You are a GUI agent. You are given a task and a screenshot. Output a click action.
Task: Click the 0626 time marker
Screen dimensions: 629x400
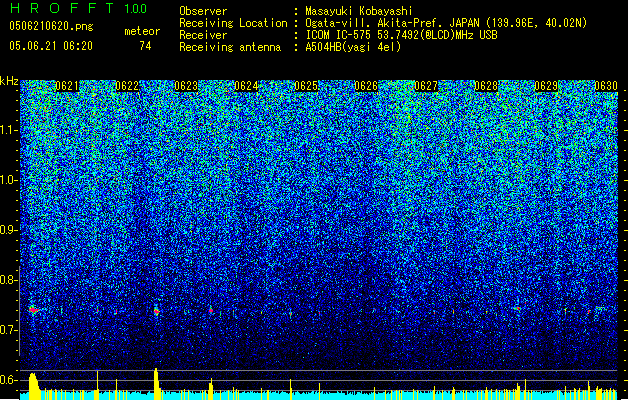click(366, 86)
